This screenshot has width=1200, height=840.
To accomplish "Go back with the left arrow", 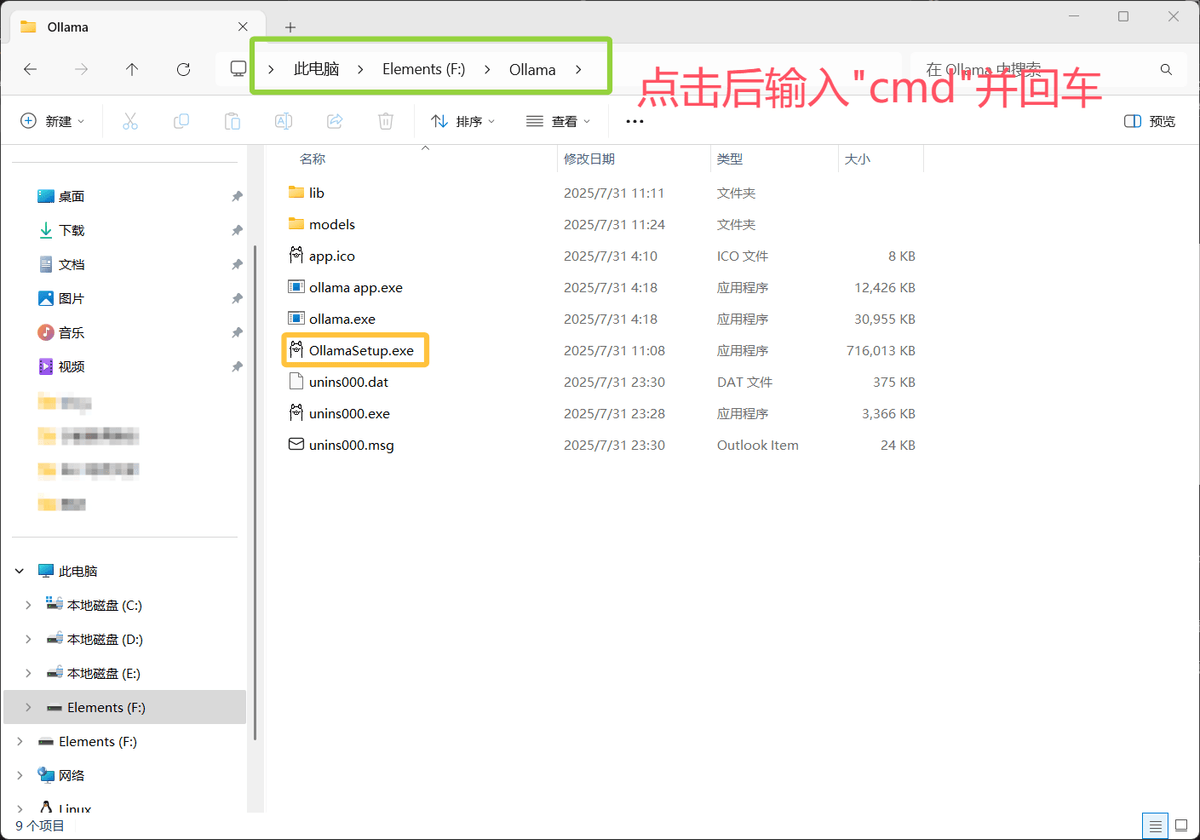I will click(x=30, y=69).
